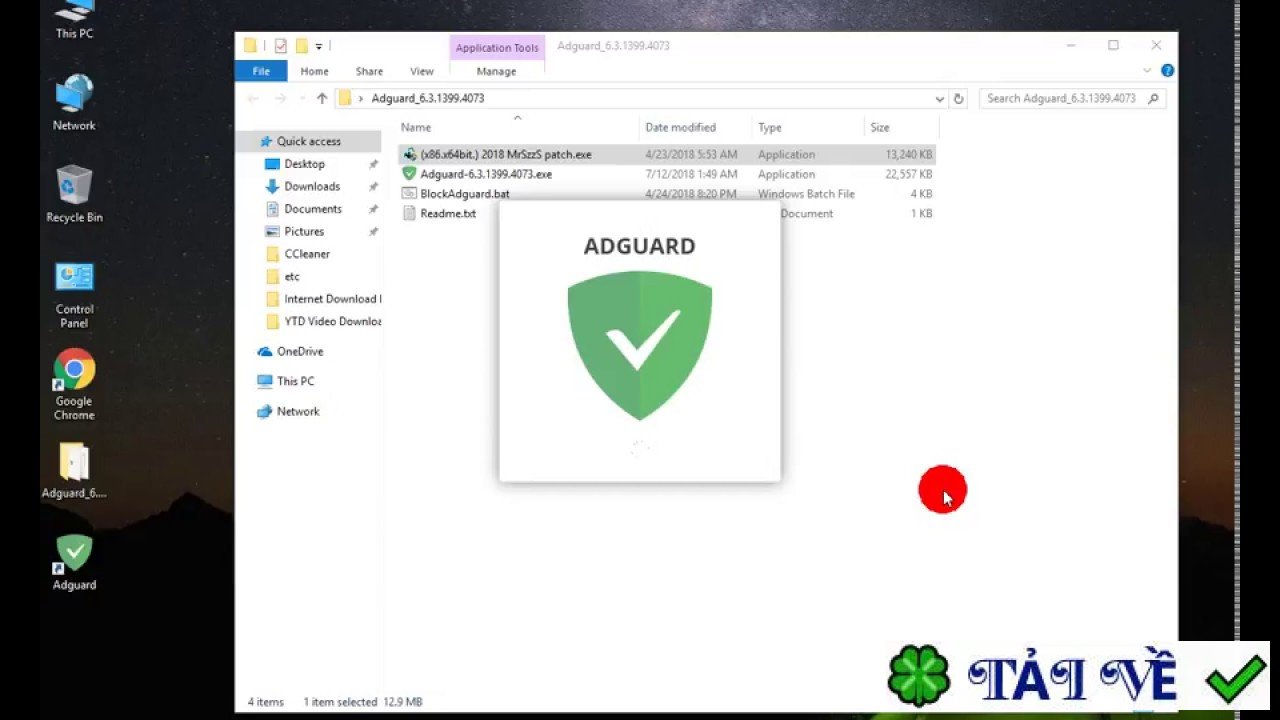The image size is (1280, 720).
Task: Unpin Downloads from Quick access
Action: [x=373, y=186]
